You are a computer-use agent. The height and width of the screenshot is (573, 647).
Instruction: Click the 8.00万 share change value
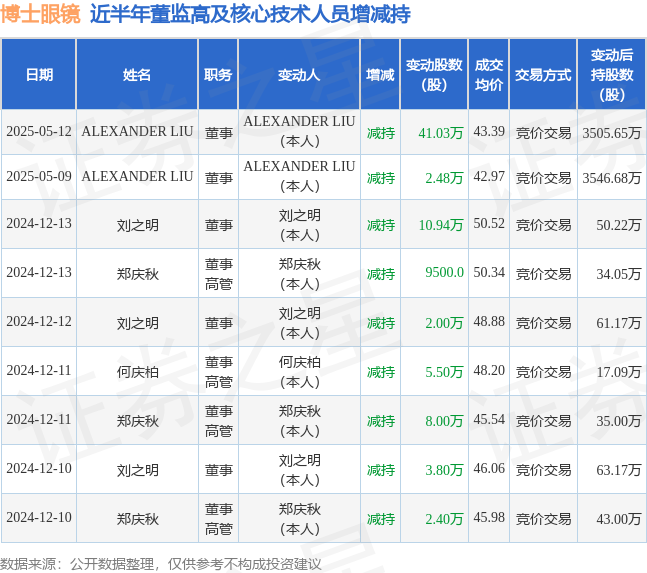pyautogui.click(x=444, y=421)
